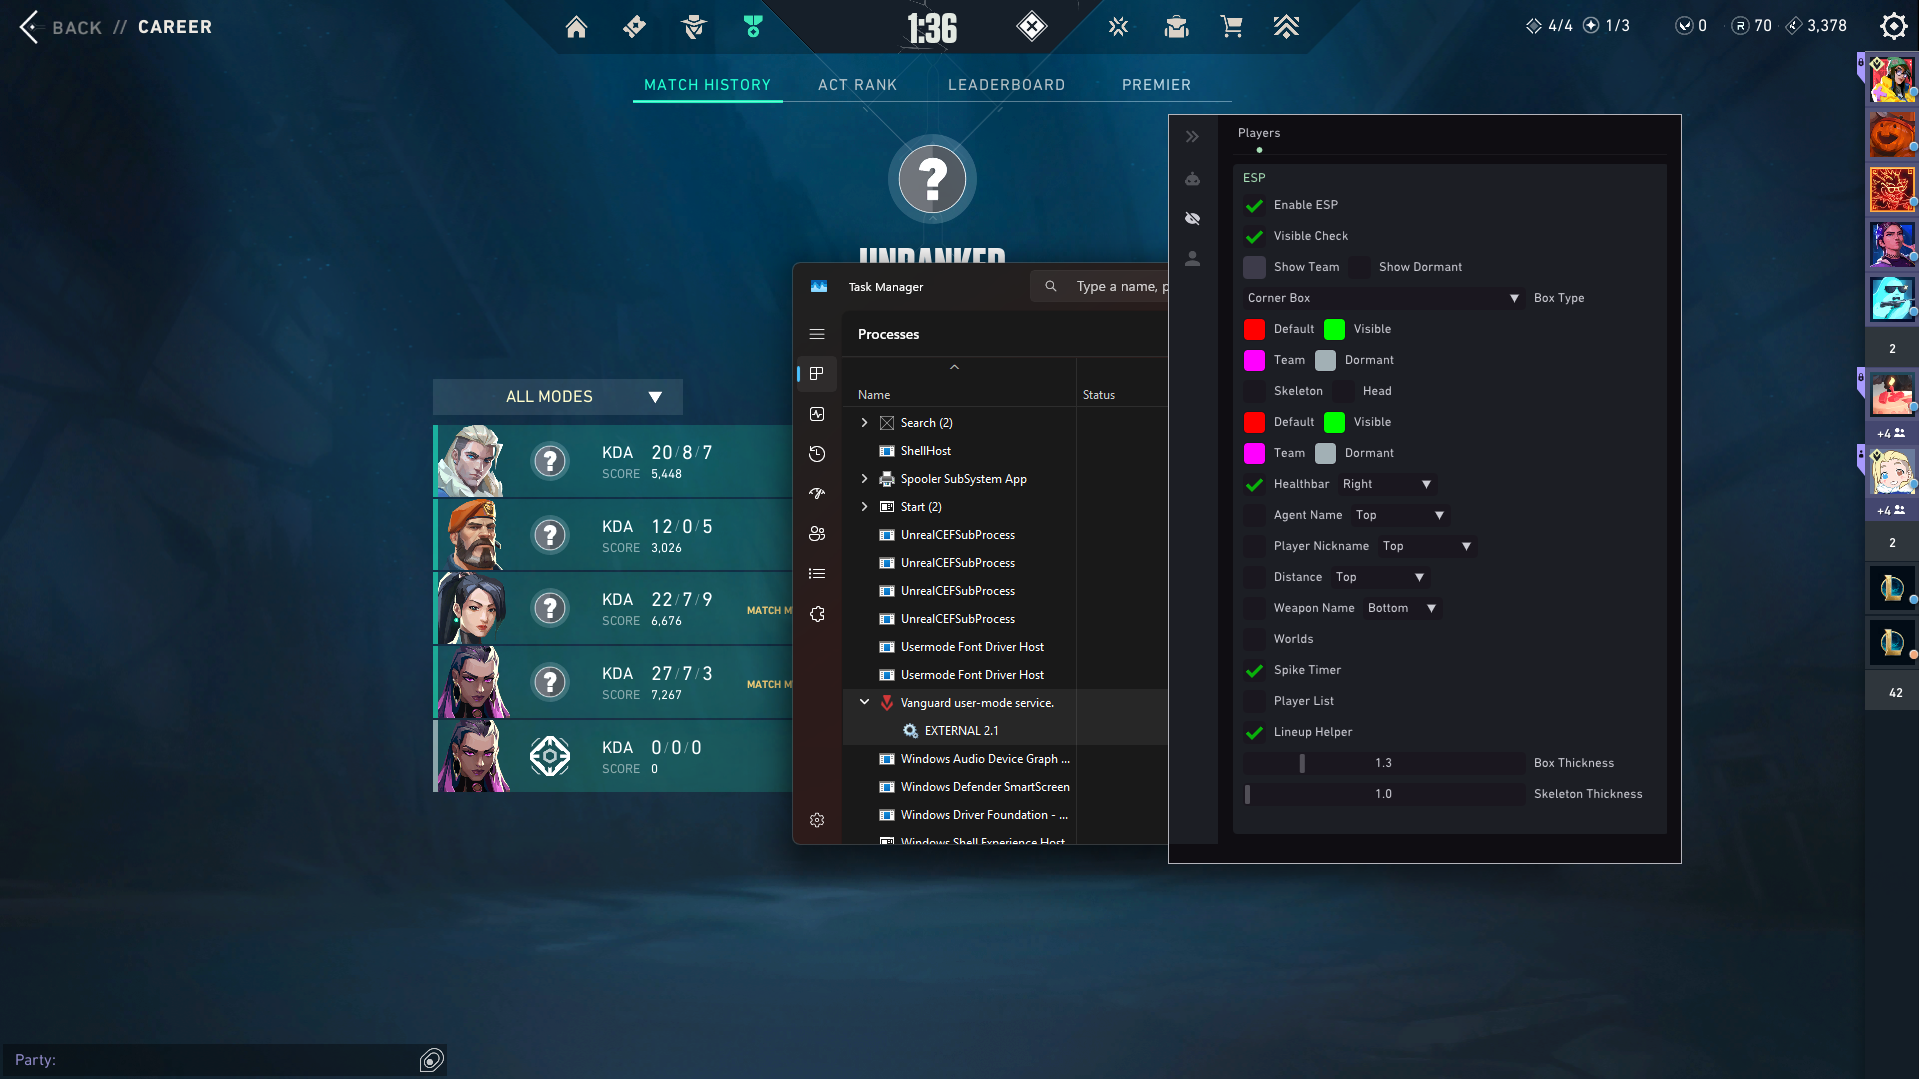
Task: Open the store cart icon
Action: (1231, 27)
